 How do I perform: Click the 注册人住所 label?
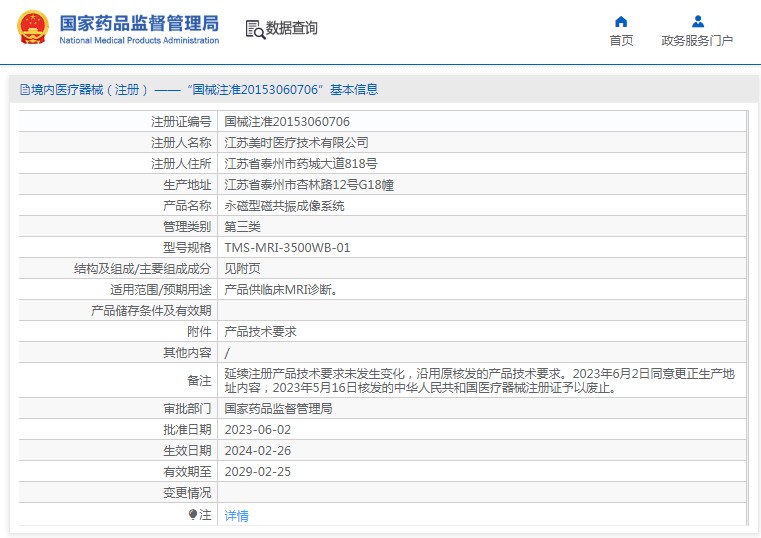pos(181,163)
